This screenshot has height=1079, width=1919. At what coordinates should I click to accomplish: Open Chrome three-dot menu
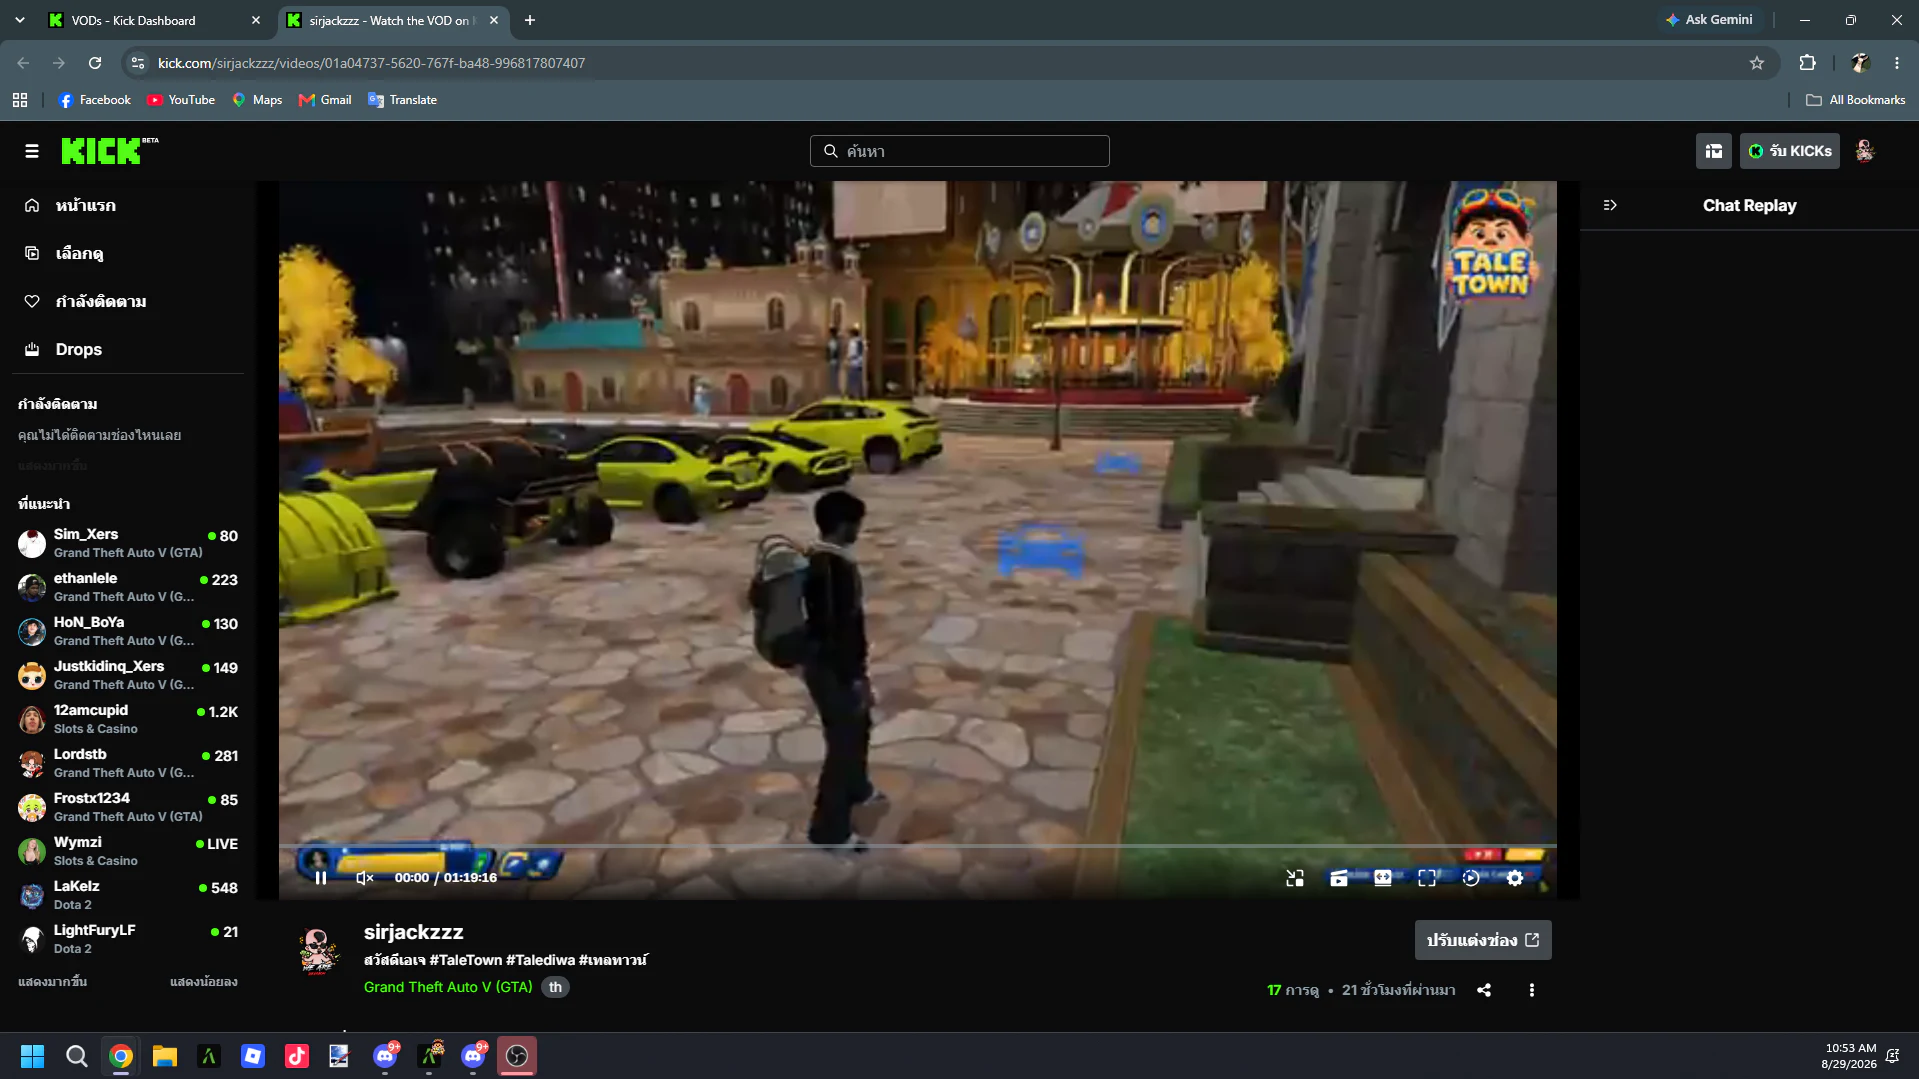point(1897,63)
